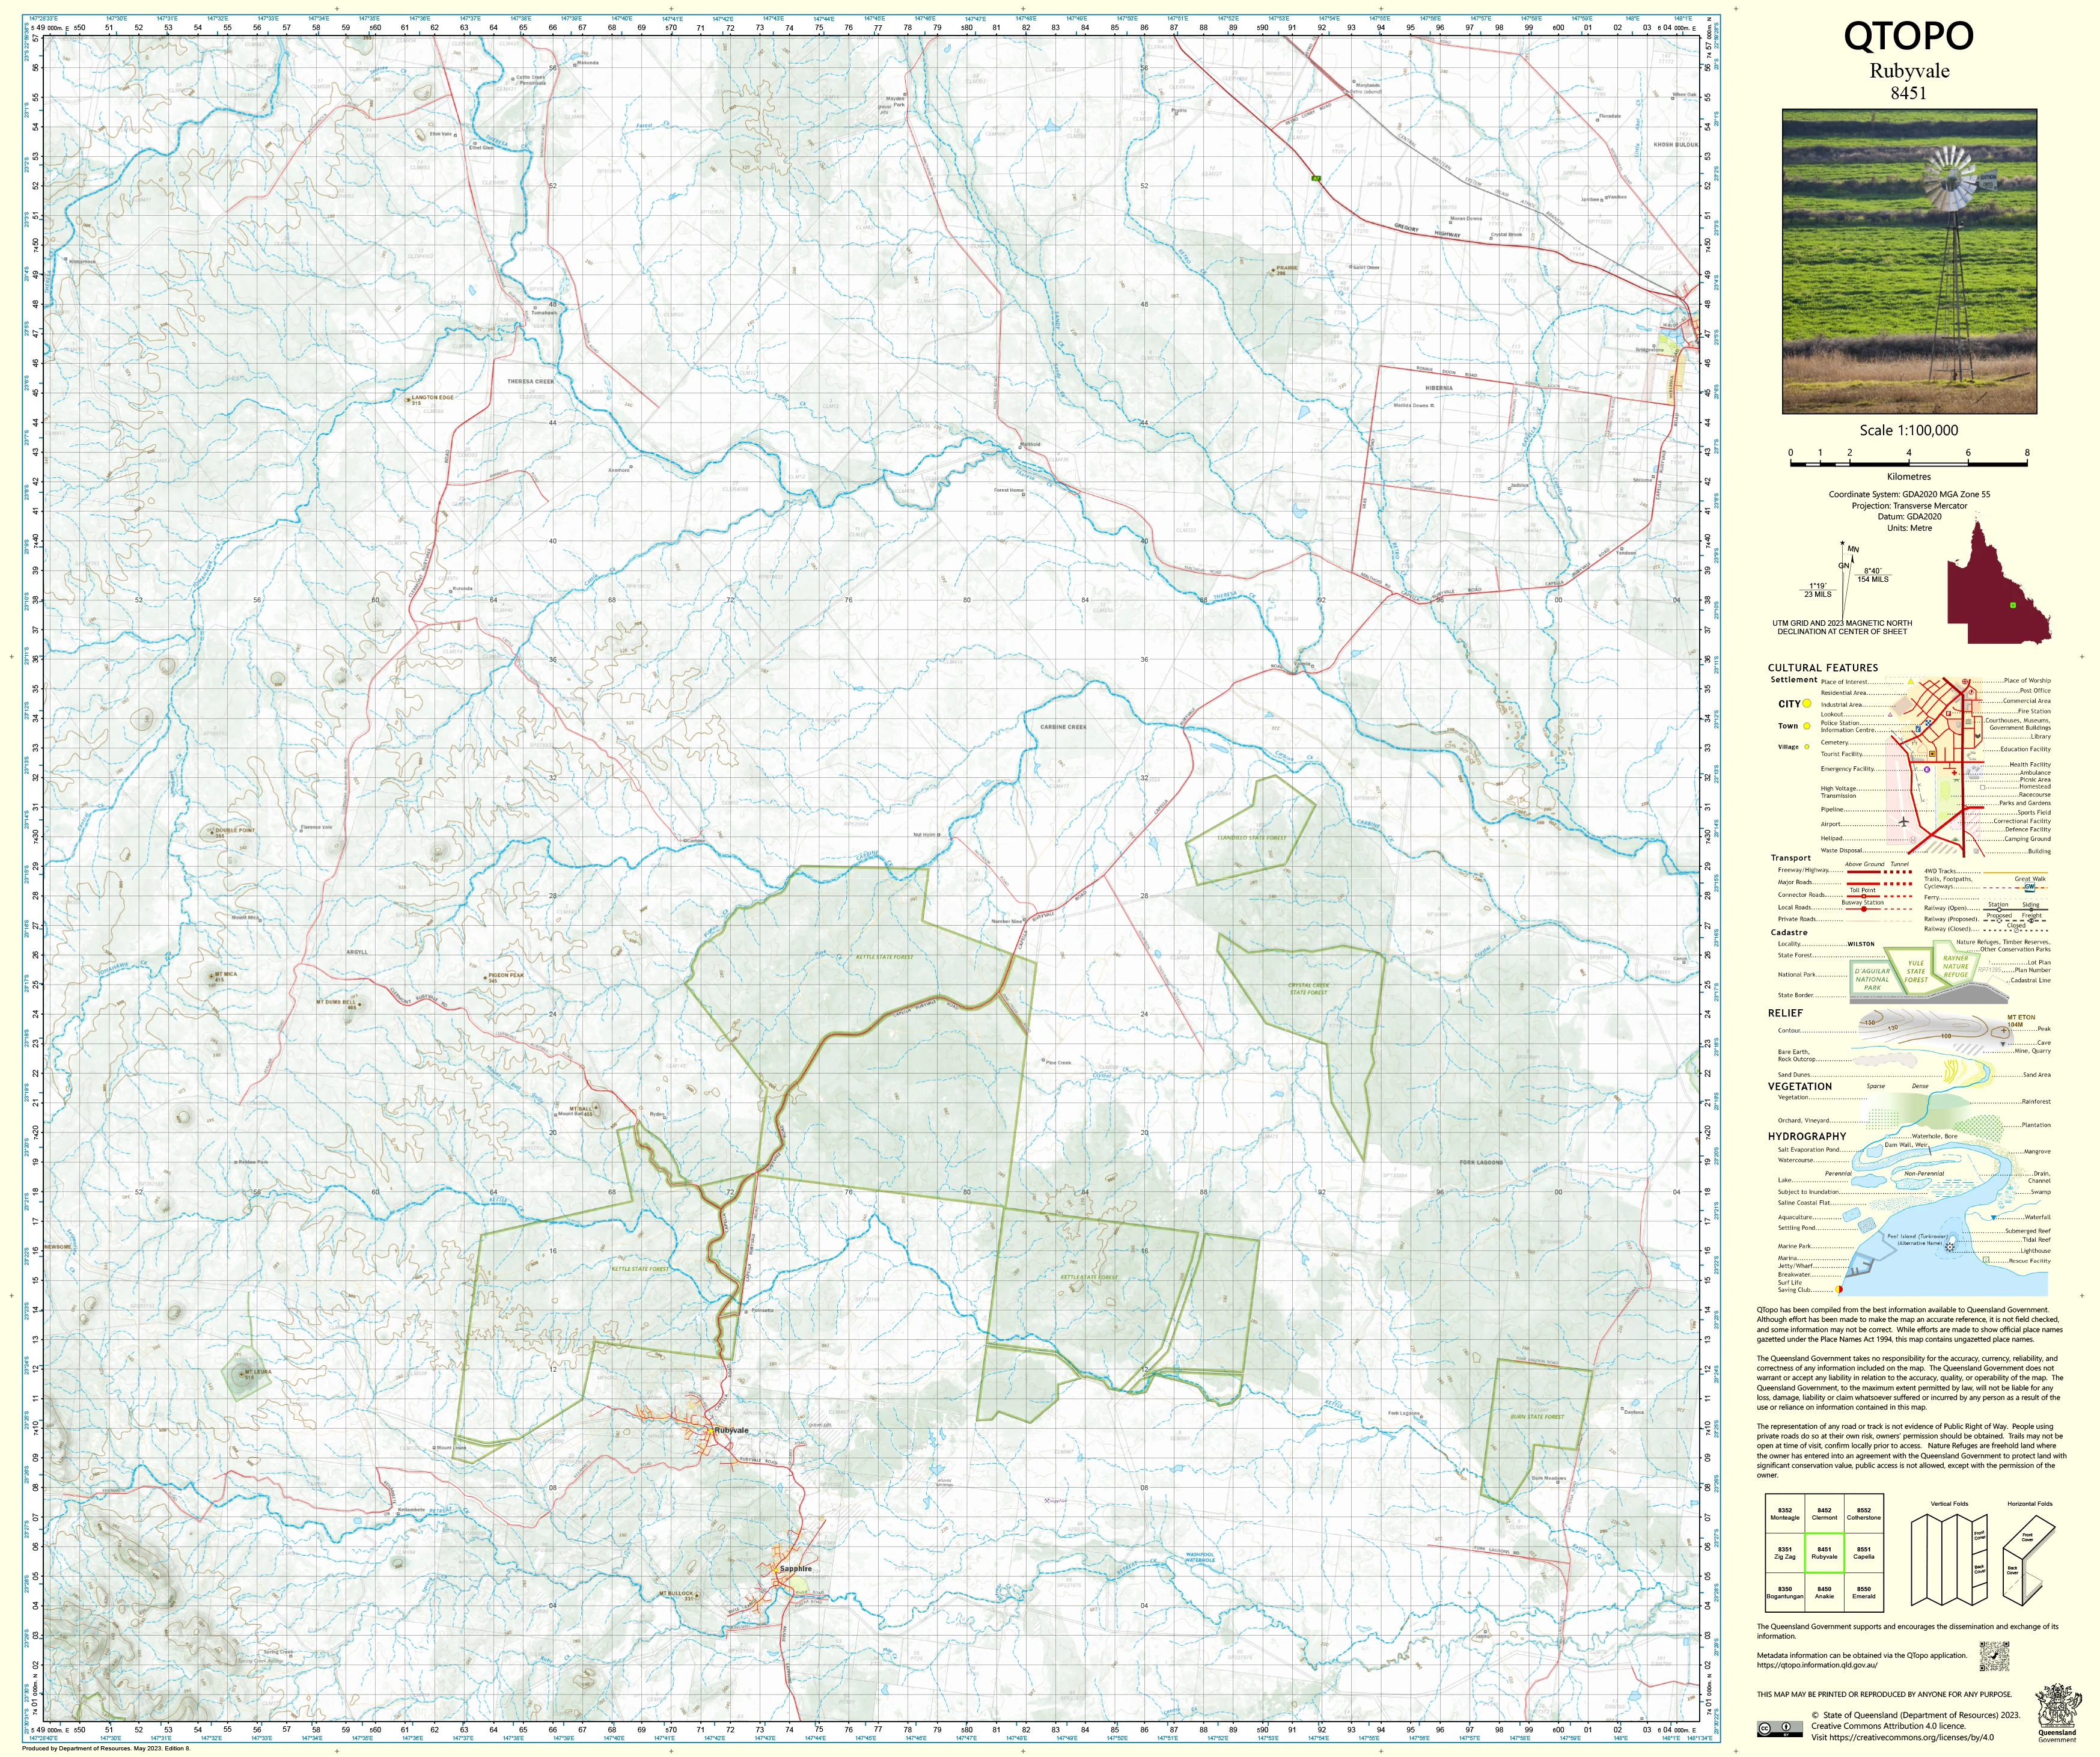
Task: Click the QTOPO title heading
Action: [1908, 36]
